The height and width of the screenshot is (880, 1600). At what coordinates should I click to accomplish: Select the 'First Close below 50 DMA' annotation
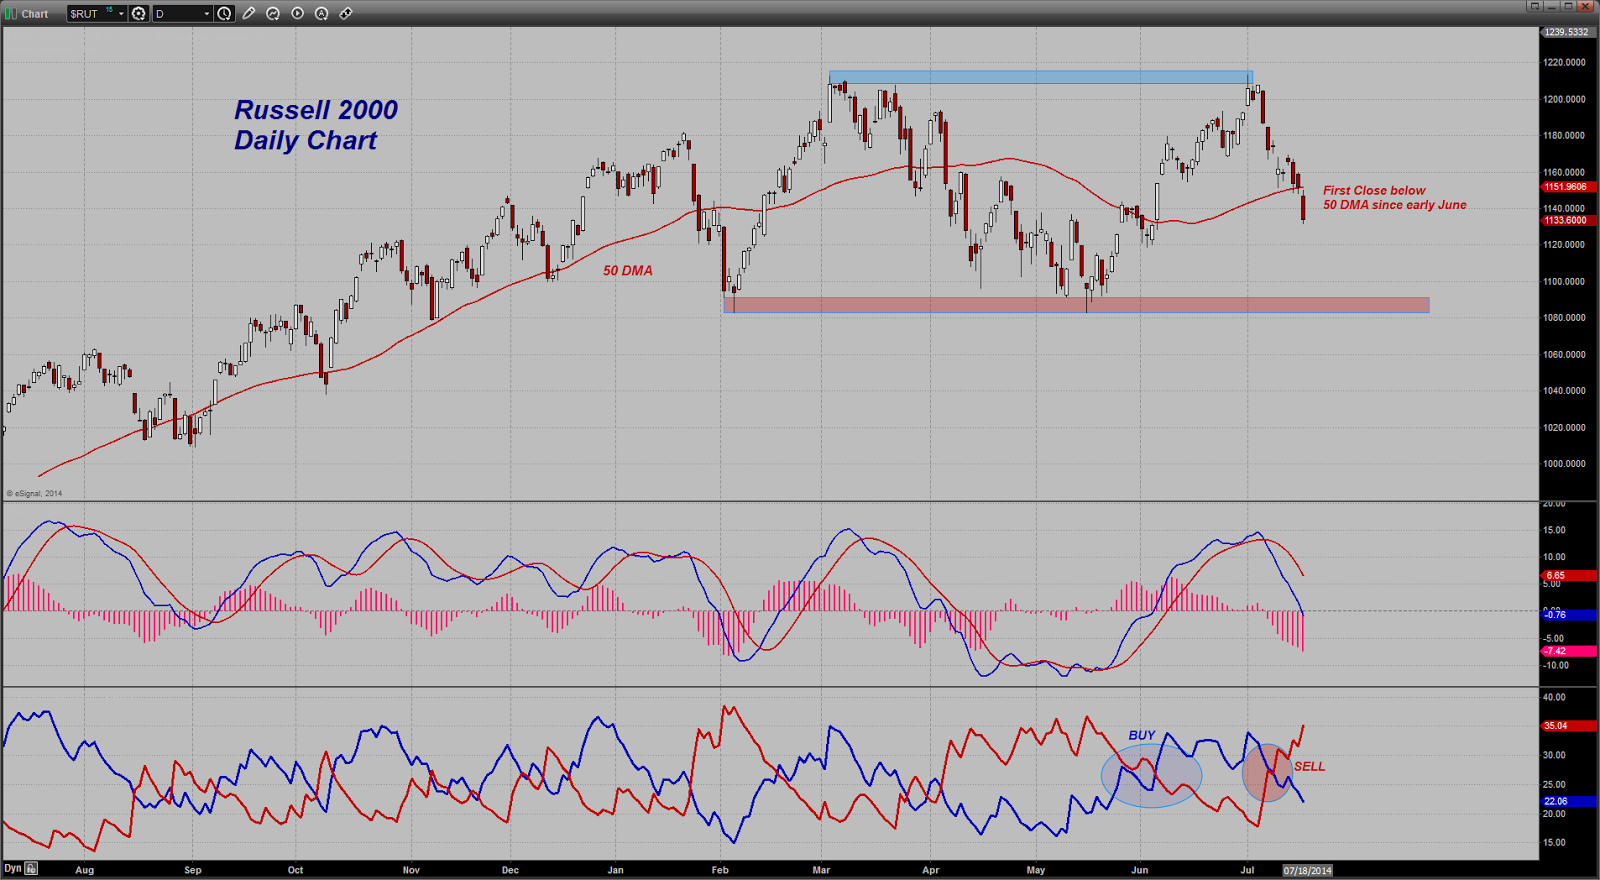pyautogui.click(x=1395, y=198)
